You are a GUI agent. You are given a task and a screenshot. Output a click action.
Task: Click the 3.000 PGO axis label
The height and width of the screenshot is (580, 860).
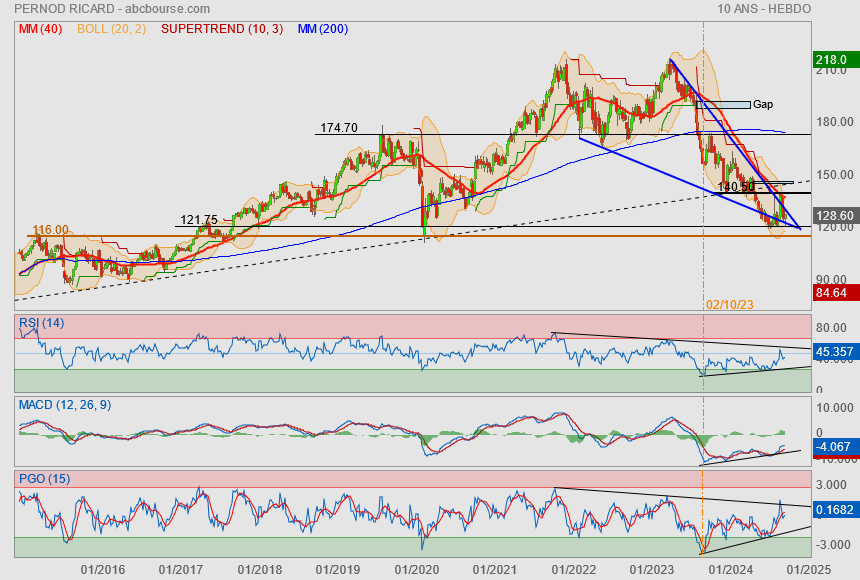[831, 485]
